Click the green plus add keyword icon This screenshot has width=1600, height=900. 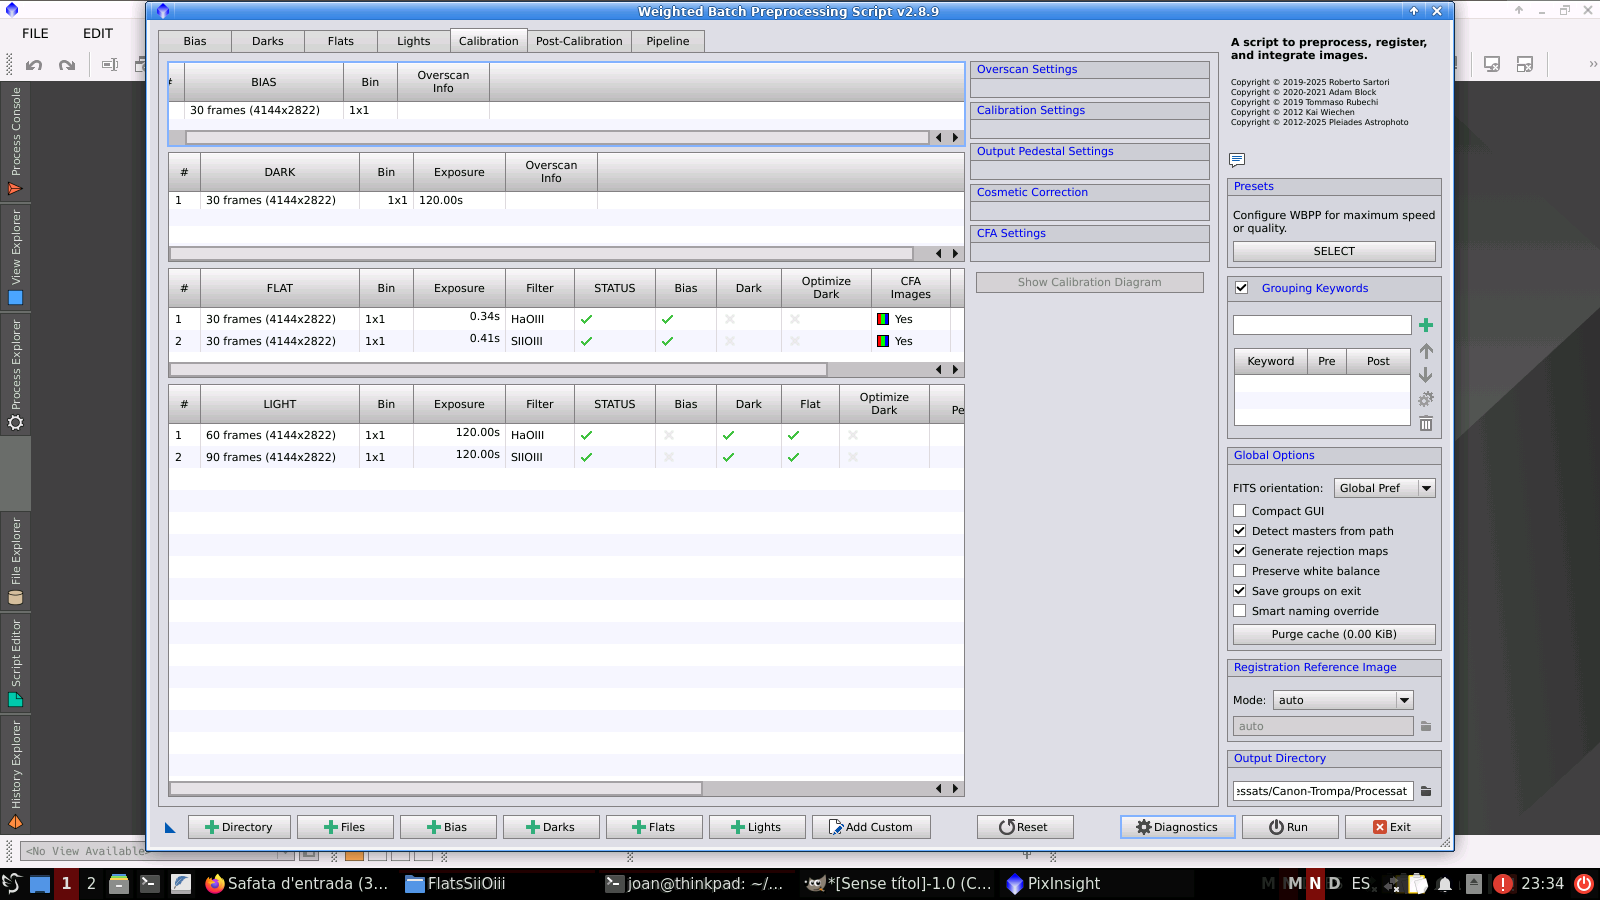click(x=1426, y=325)
